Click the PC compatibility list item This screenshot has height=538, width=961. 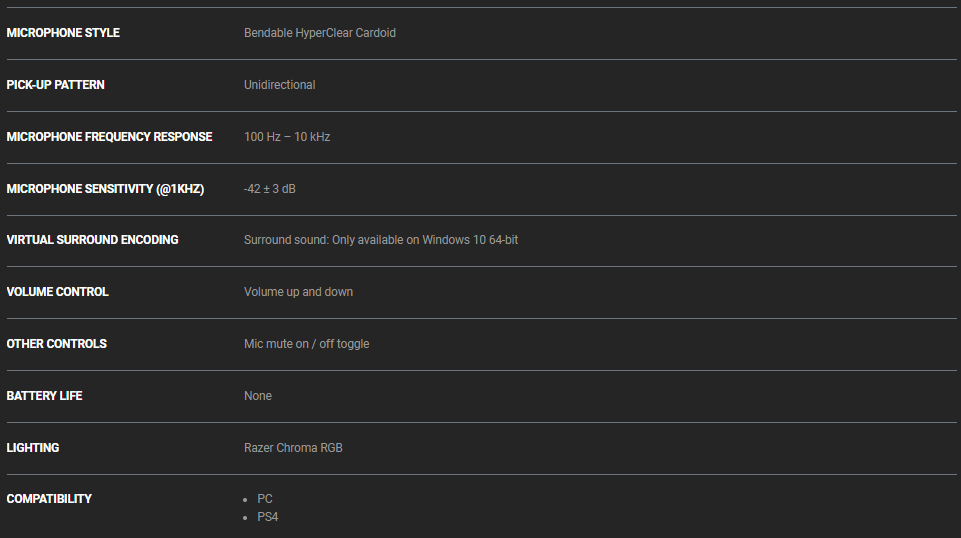coord(265,499)
